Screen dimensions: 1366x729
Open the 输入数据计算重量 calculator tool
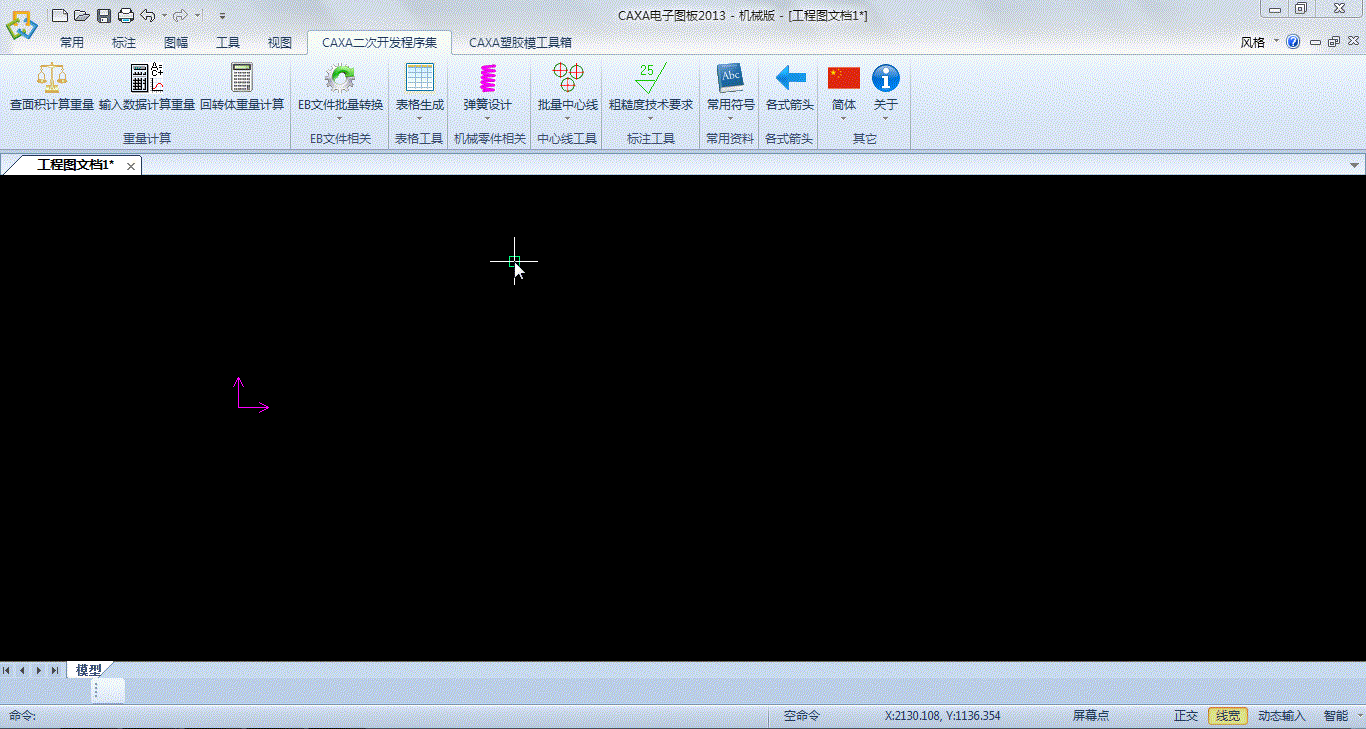pyautogui.click(x=147, y=78)
